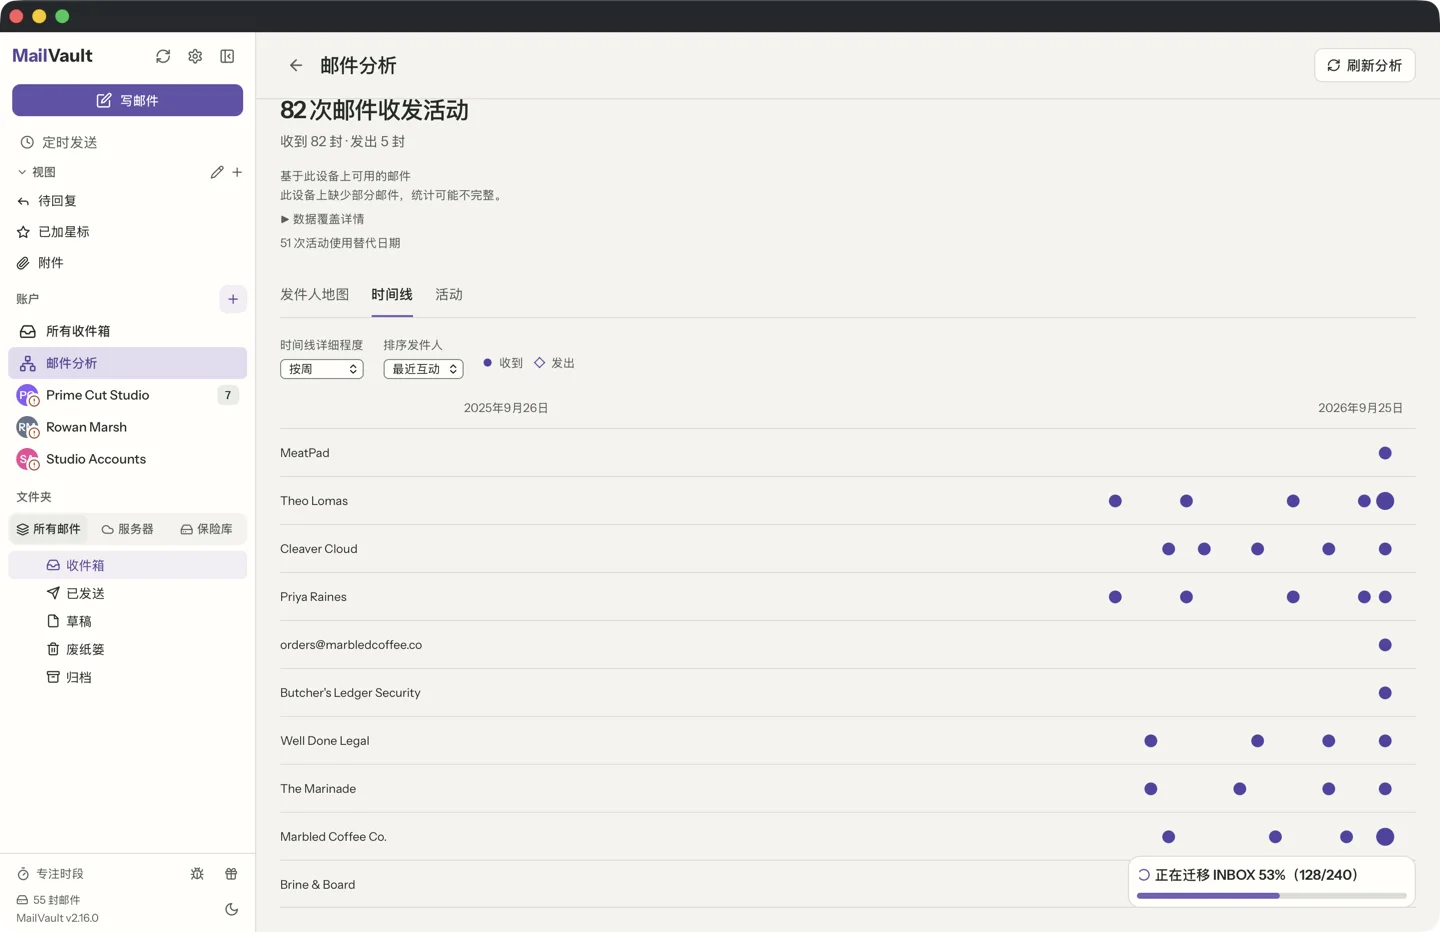
Task: Start a 专注时段 focus session
Action: (50, 874)
